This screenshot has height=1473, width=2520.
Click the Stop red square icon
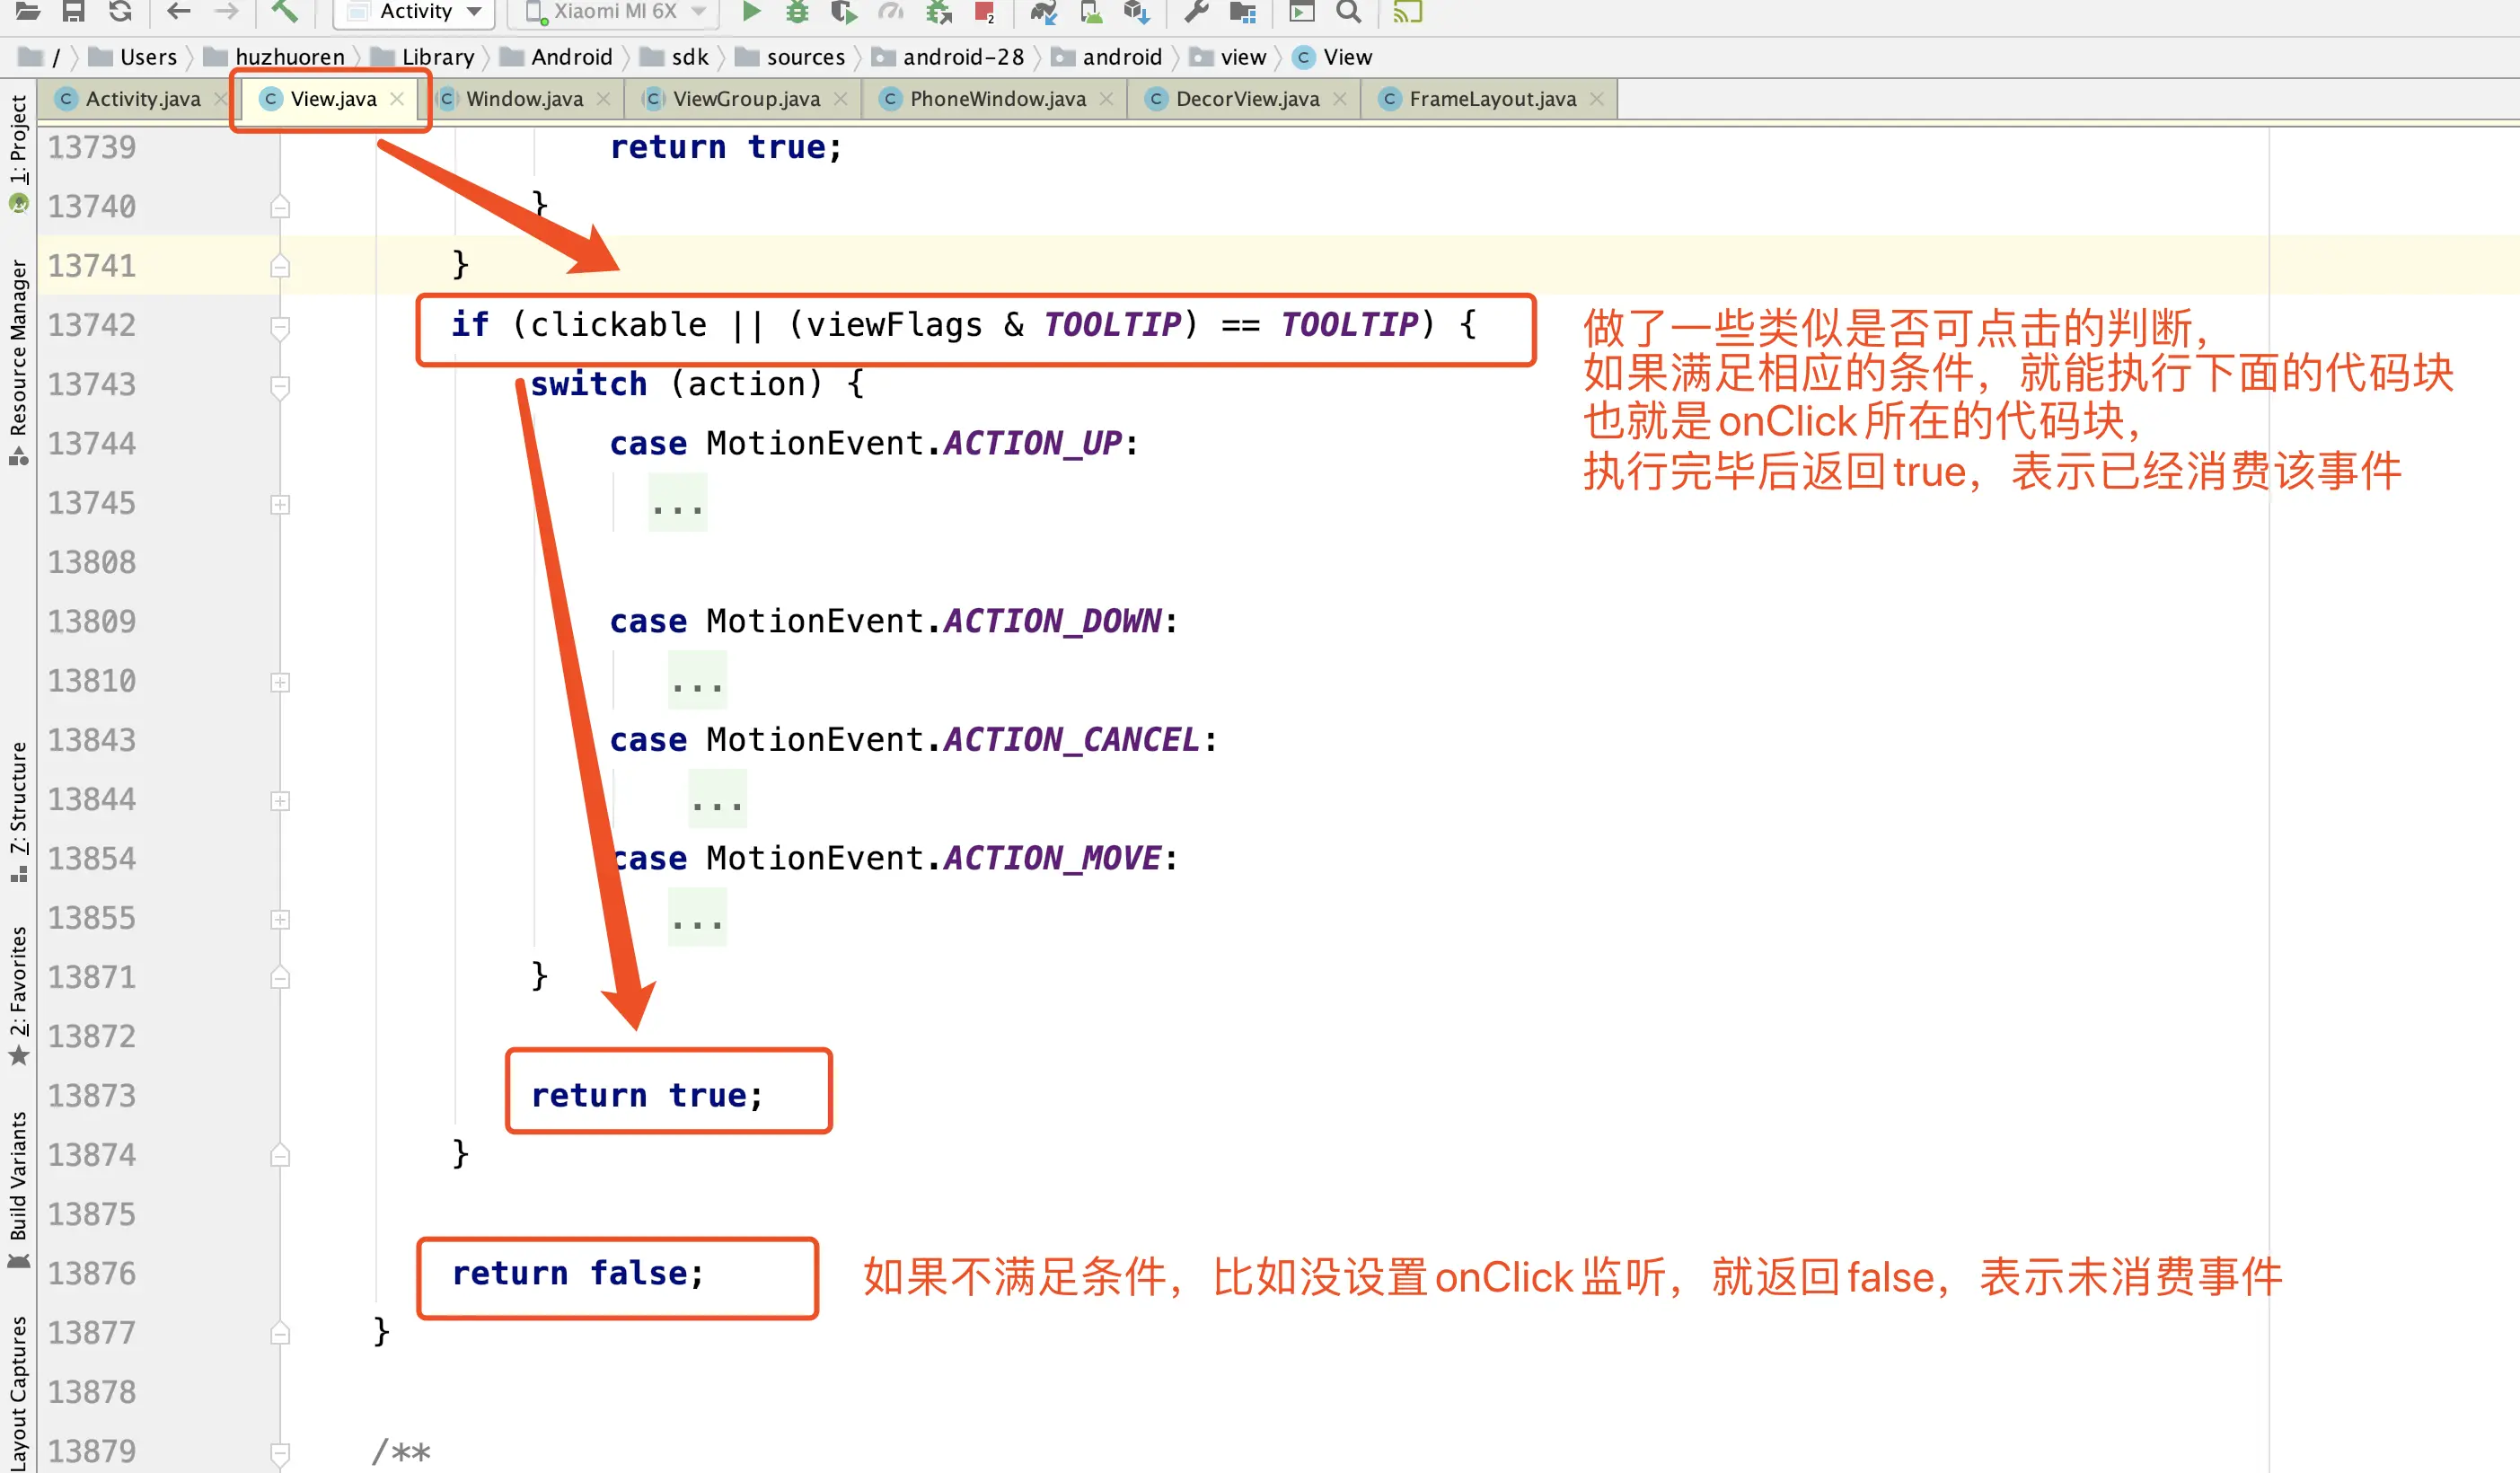[984, 12]
